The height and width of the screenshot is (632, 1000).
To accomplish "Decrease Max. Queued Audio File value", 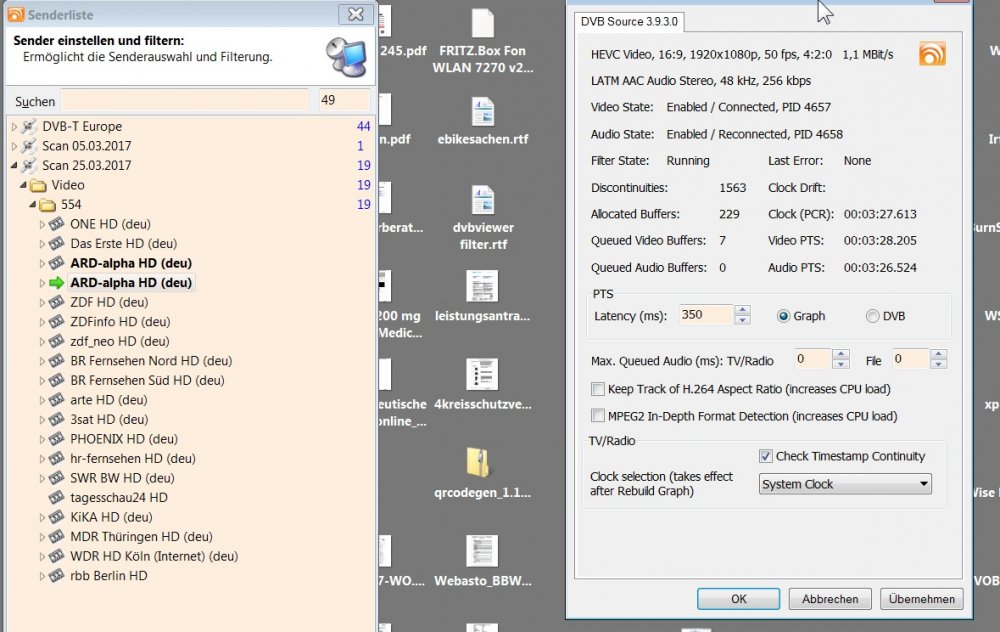I will coord(938,364).
